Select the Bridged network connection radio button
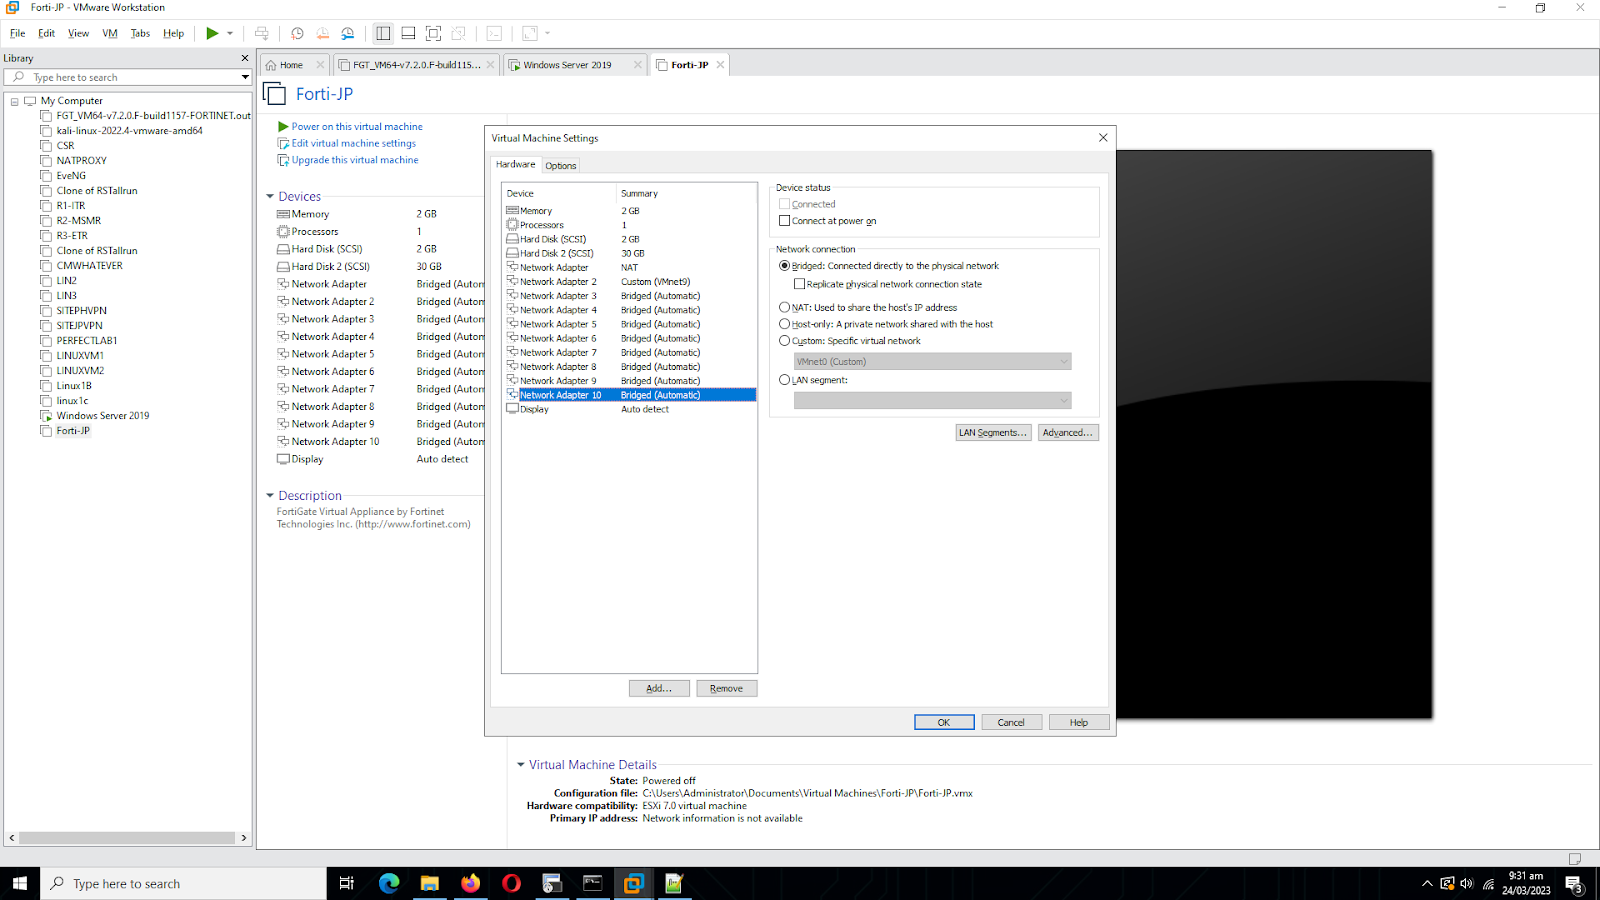The height and width of the screenshot is (900, 1600). 785,266
